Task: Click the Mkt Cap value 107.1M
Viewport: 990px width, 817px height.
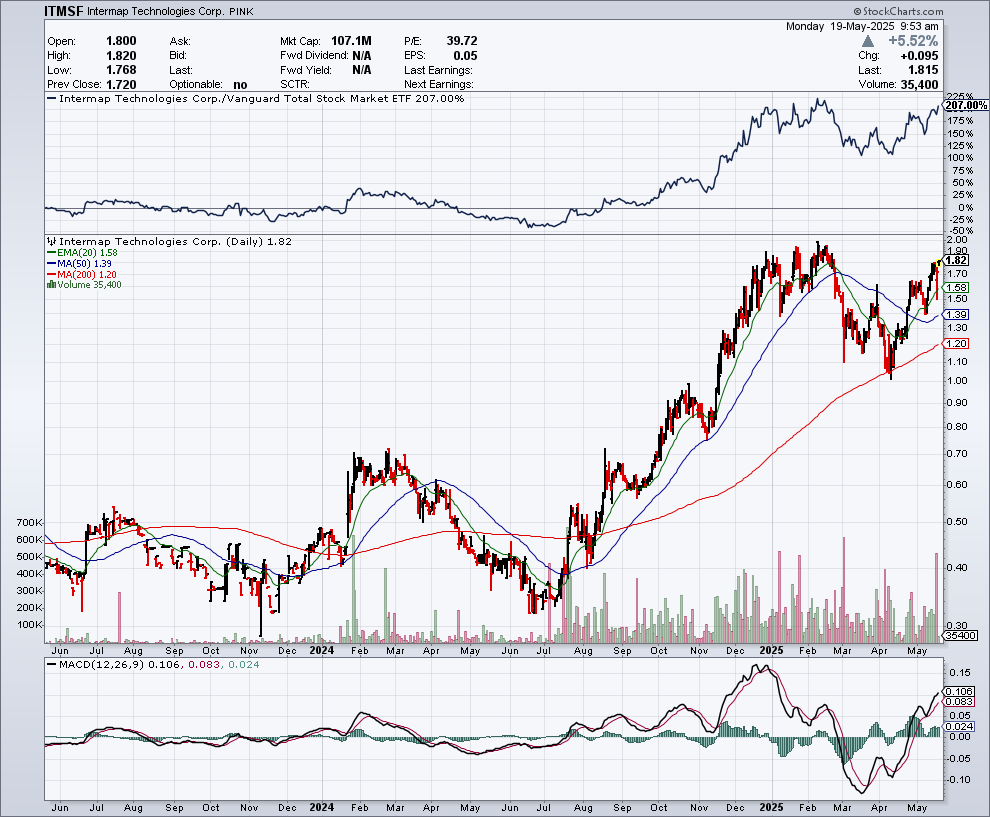Action: [351, 41]
